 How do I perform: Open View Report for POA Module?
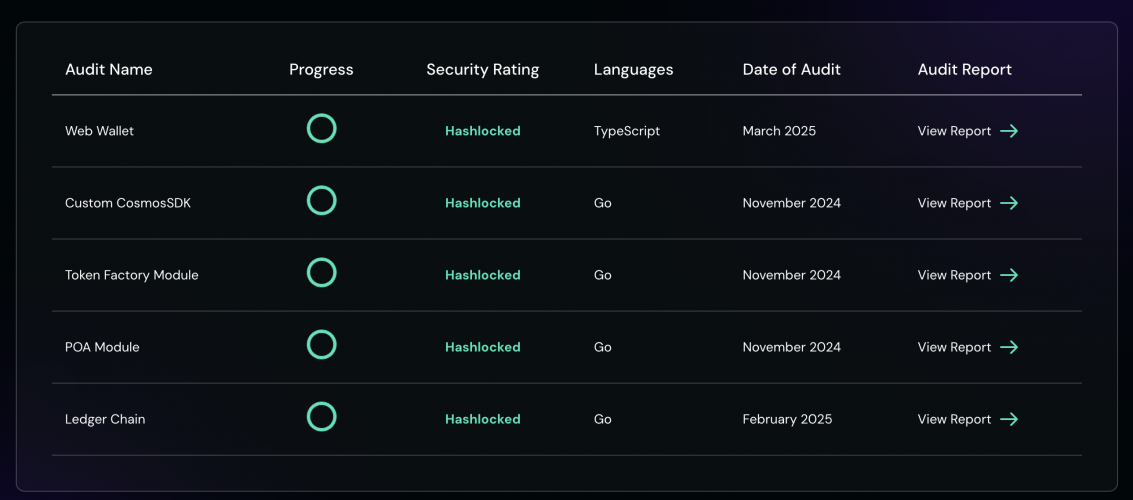954,348
